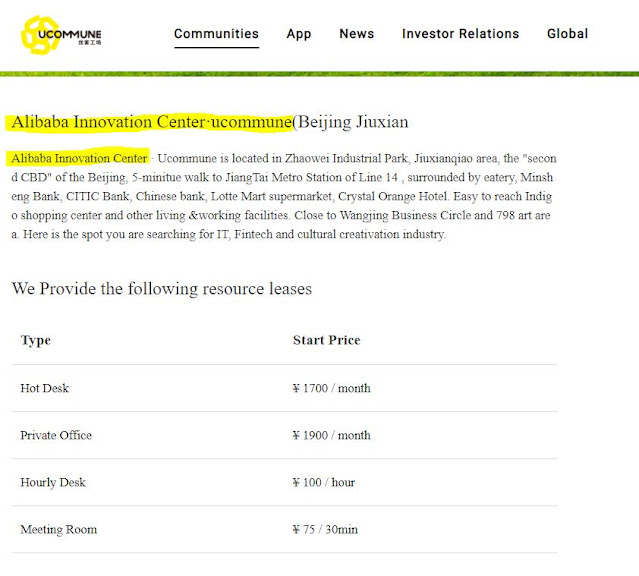Go to the News page
Image resolution: width=639 pixels, height=576 pixels.
357,33
